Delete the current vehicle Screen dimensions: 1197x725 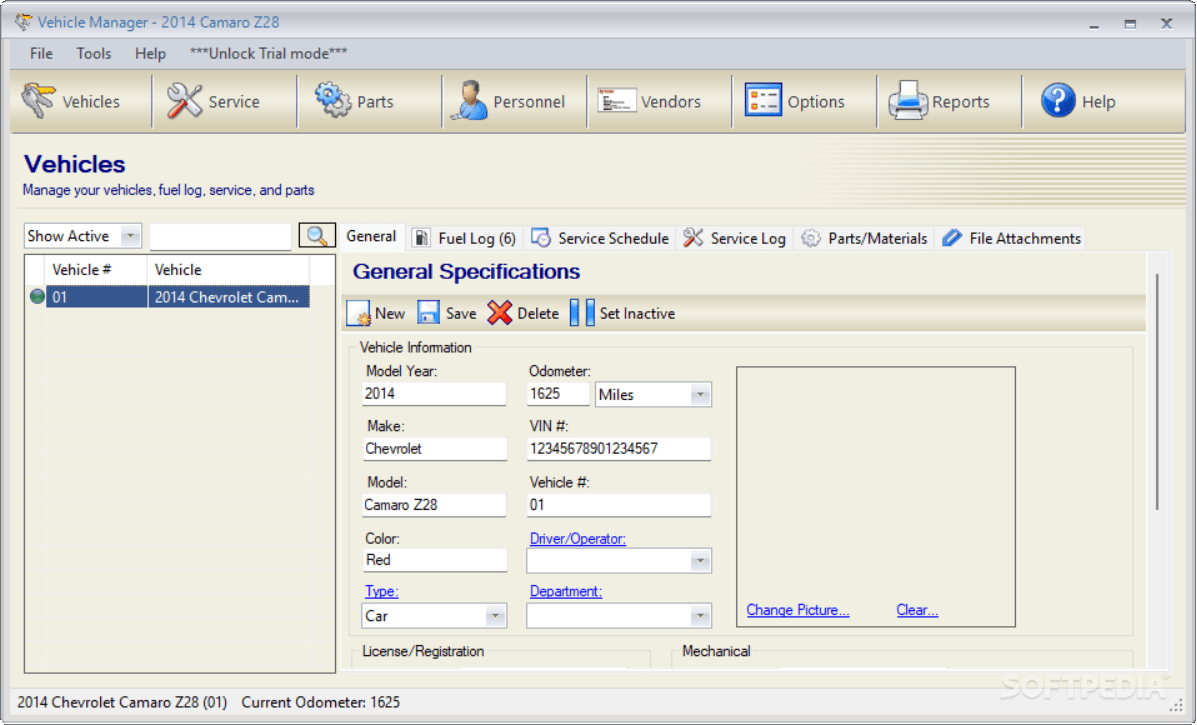coord(522,313)
